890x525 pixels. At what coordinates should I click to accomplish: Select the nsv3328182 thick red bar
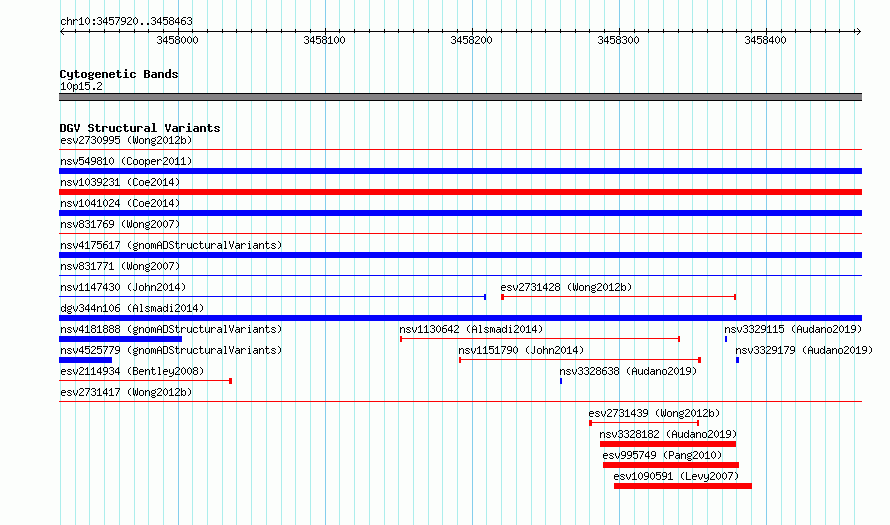[668, 444]
